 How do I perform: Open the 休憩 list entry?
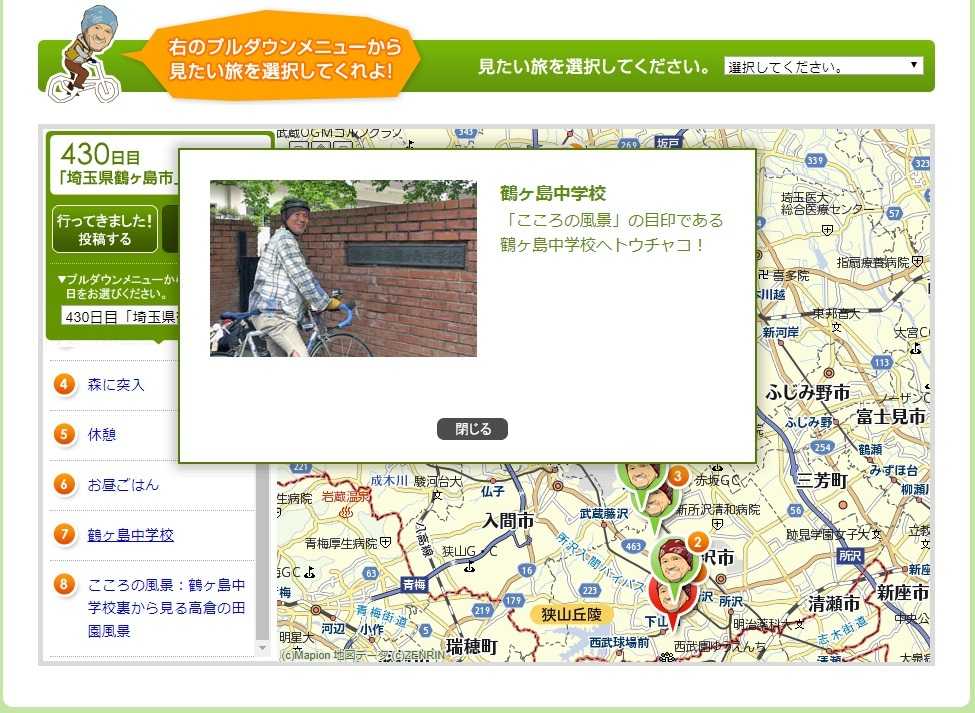point(102,435)
